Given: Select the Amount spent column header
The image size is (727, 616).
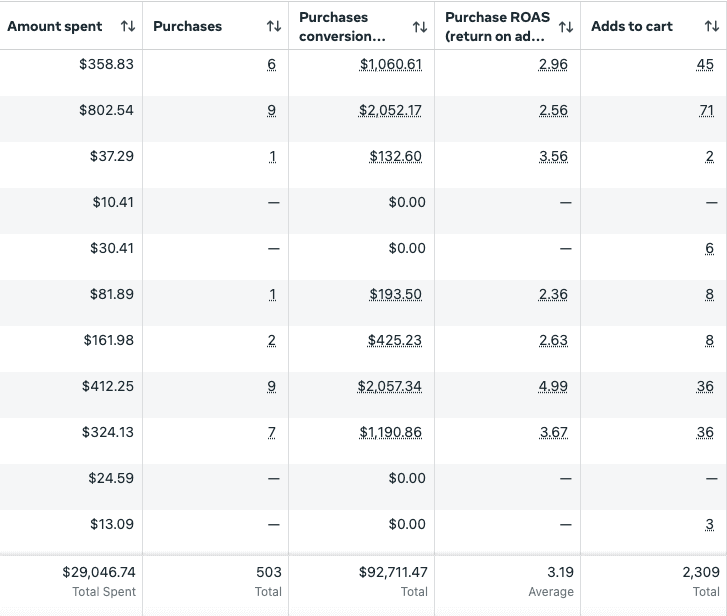Looking at the screenshot, I should (55, 26).
